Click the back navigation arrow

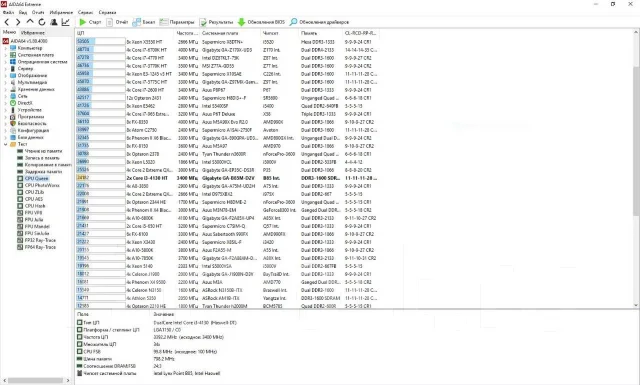[x=7, y=22]
